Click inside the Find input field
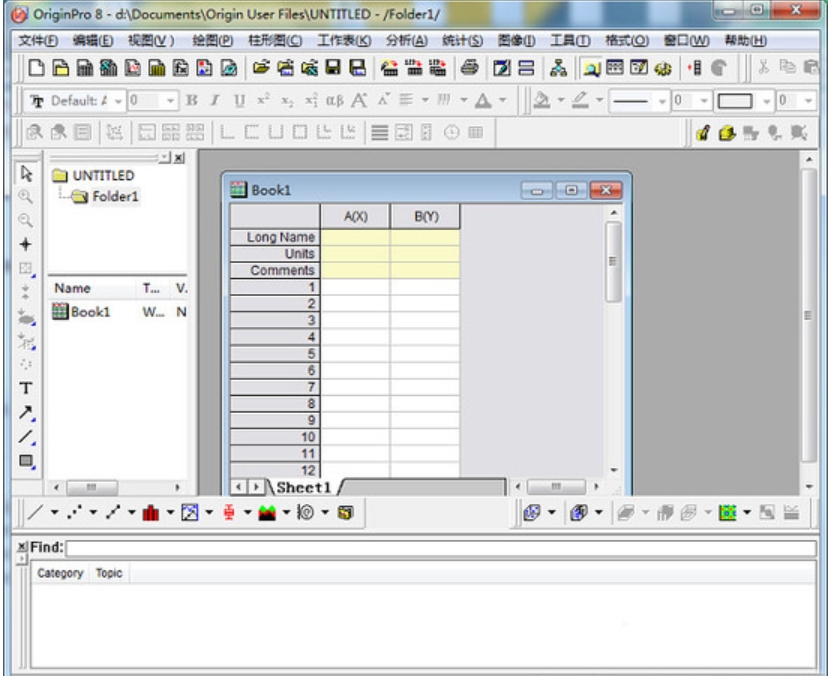Screen dimensions: 828x676 (441, 548)
